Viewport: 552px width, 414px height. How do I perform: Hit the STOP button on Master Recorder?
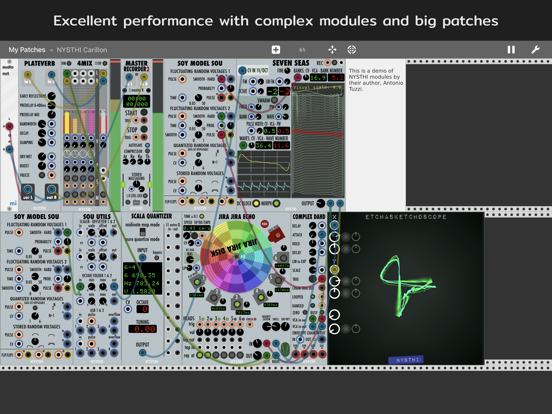tap(144, 129)
